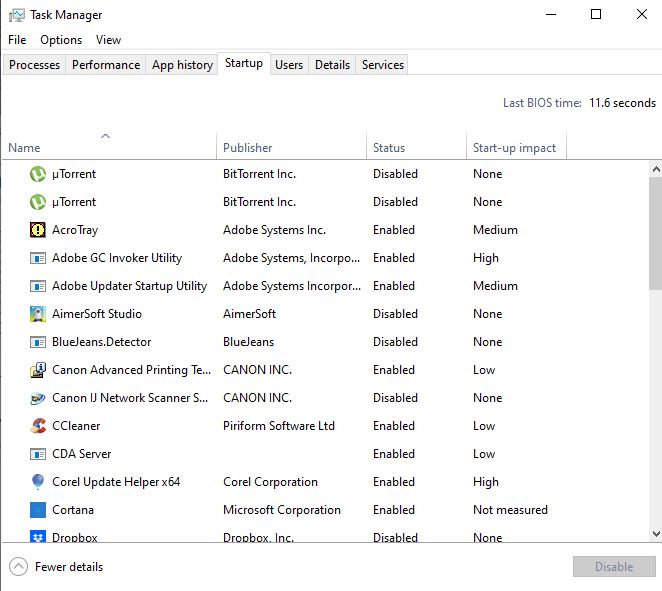Switch to the Services tab
Screen dimensions: 662x591
383,65
